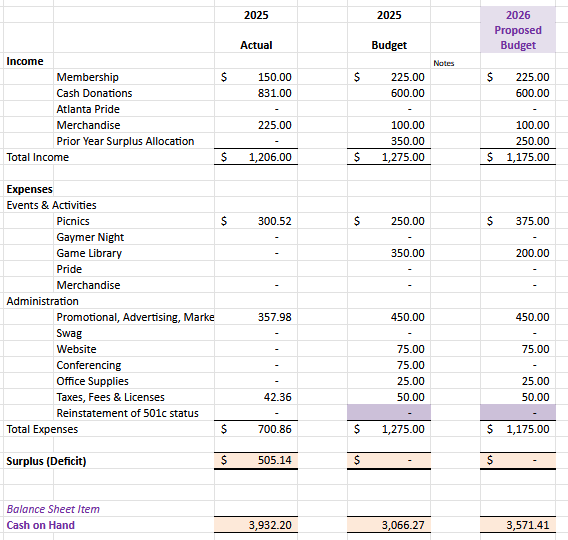This screenshot has width=568, height=540.
Task: Select Total Expenses actual 700.86
Action: point(274,429)
